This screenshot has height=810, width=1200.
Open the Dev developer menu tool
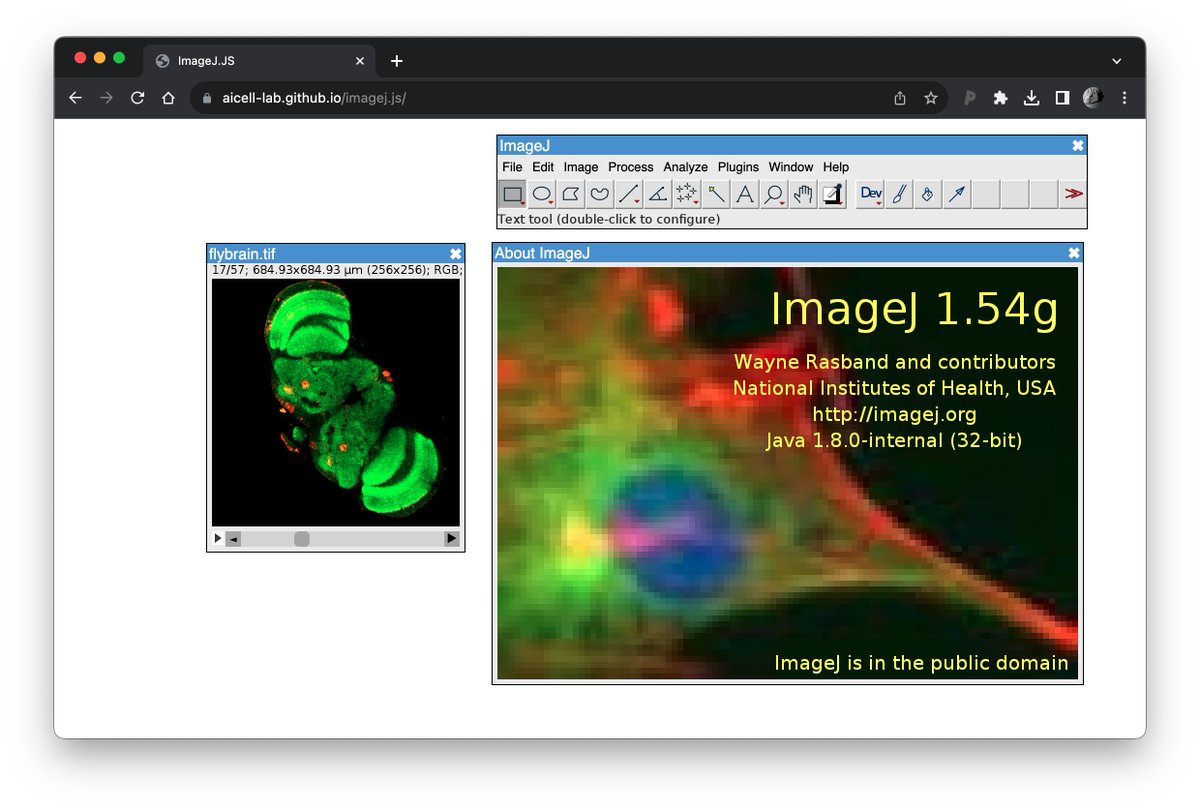tap(871, 194)
